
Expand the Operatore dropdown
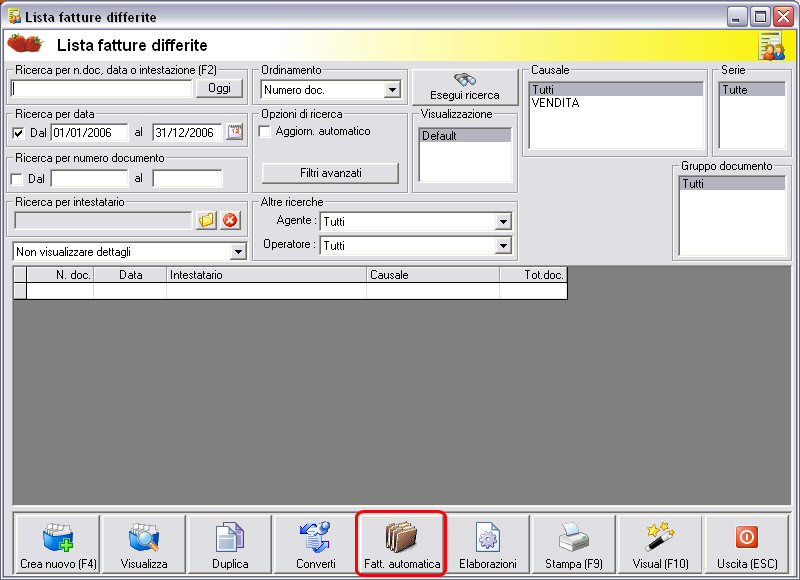coord(503,245)
